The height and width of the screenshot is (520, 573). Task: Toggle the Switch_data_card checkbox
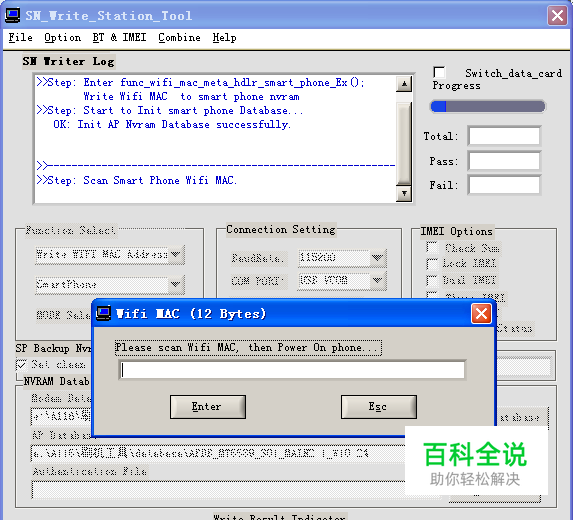439,72
